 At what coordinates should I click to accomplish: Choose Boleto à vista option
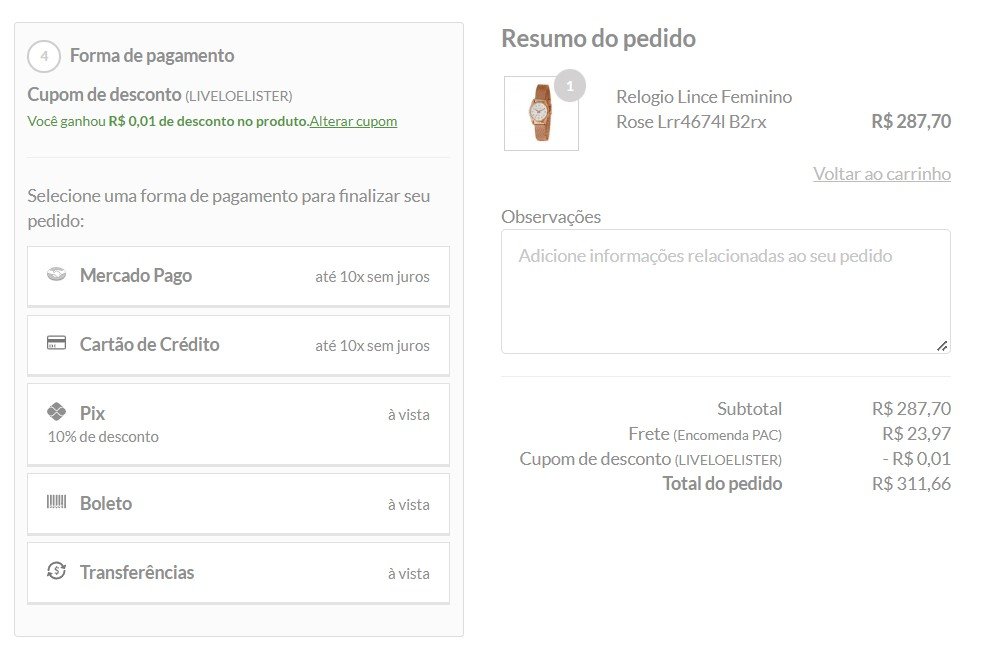pos(238,504)
